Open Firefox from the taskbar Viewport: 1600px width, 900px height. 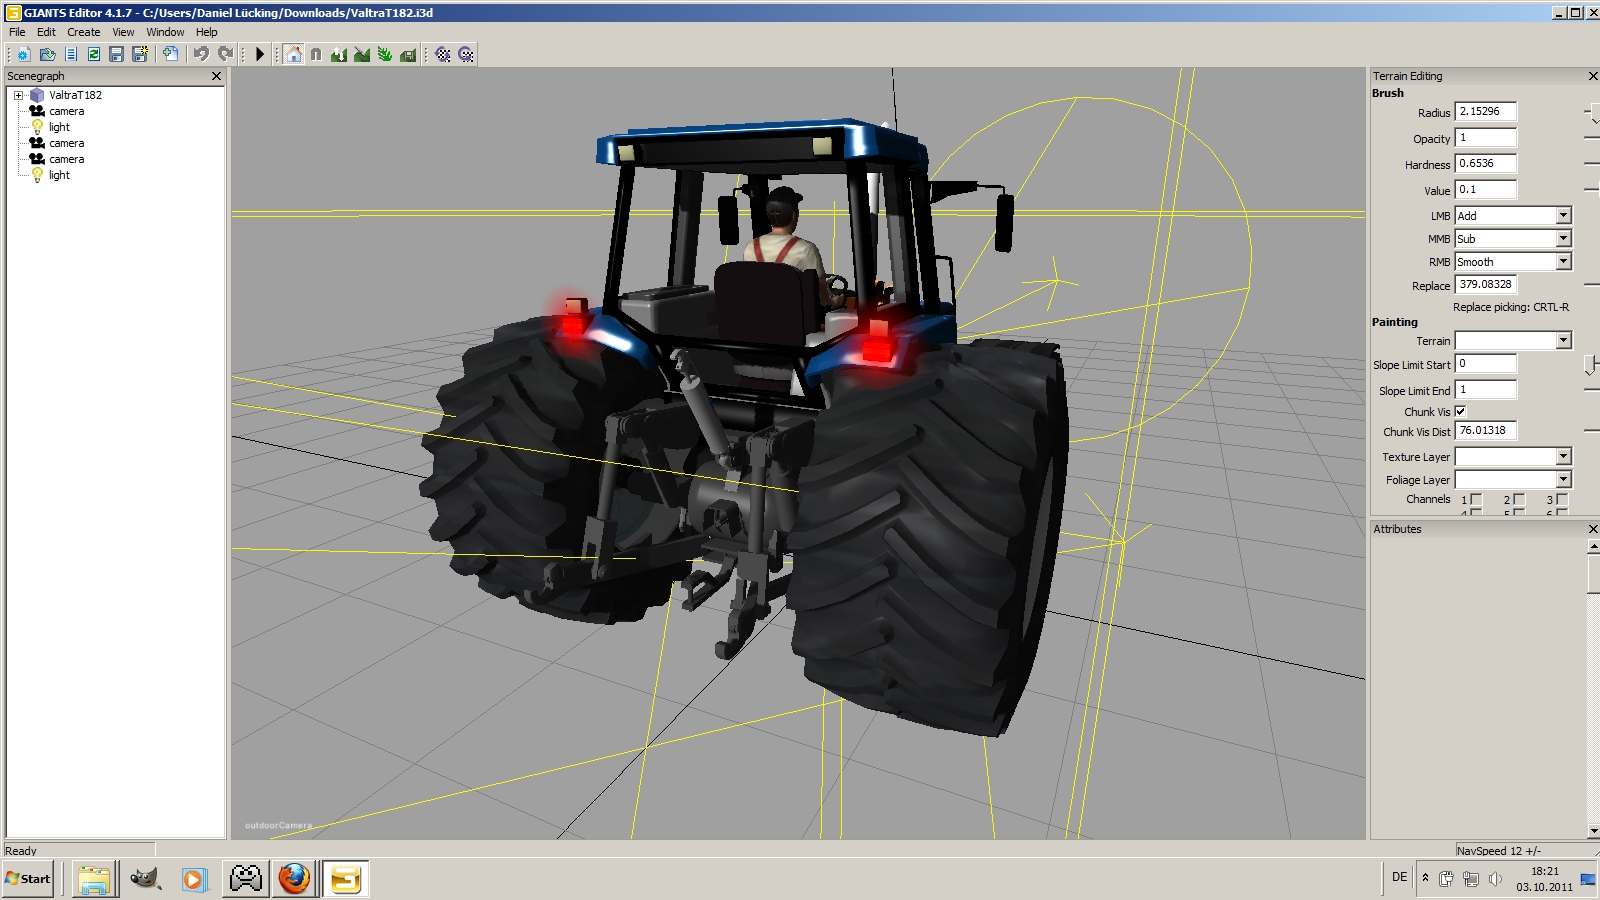pos(294,879)
